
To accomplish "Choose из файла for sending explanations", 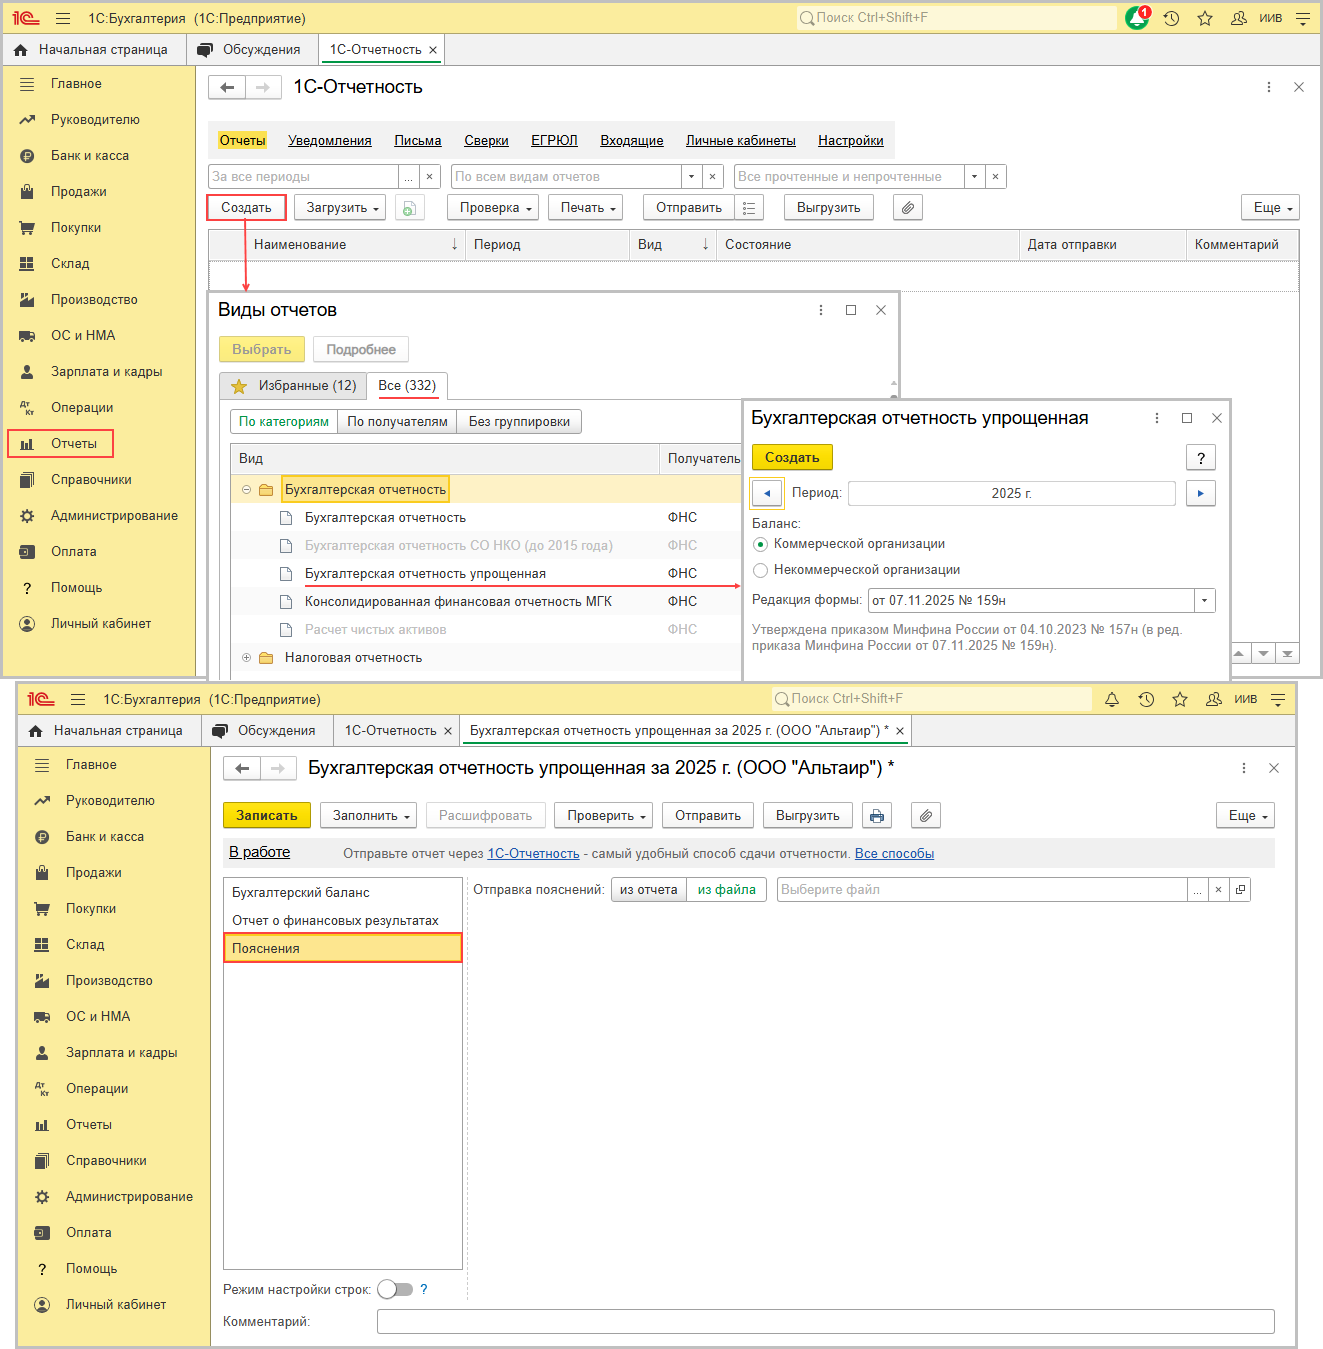I will tap(727, 889).
